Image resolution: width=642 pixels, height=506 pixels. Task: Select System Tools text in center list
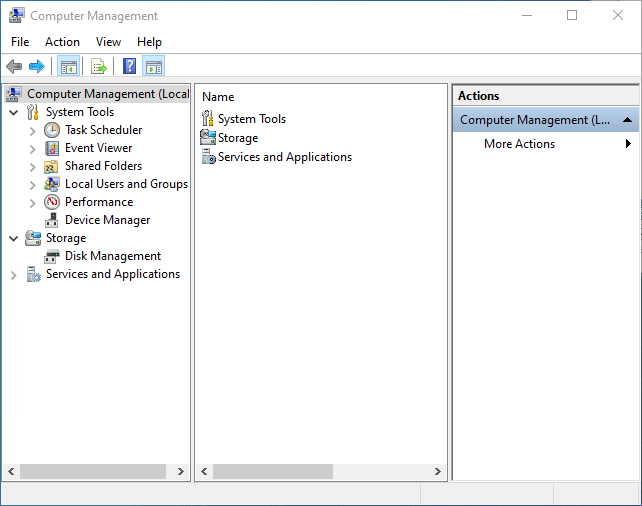252,119
